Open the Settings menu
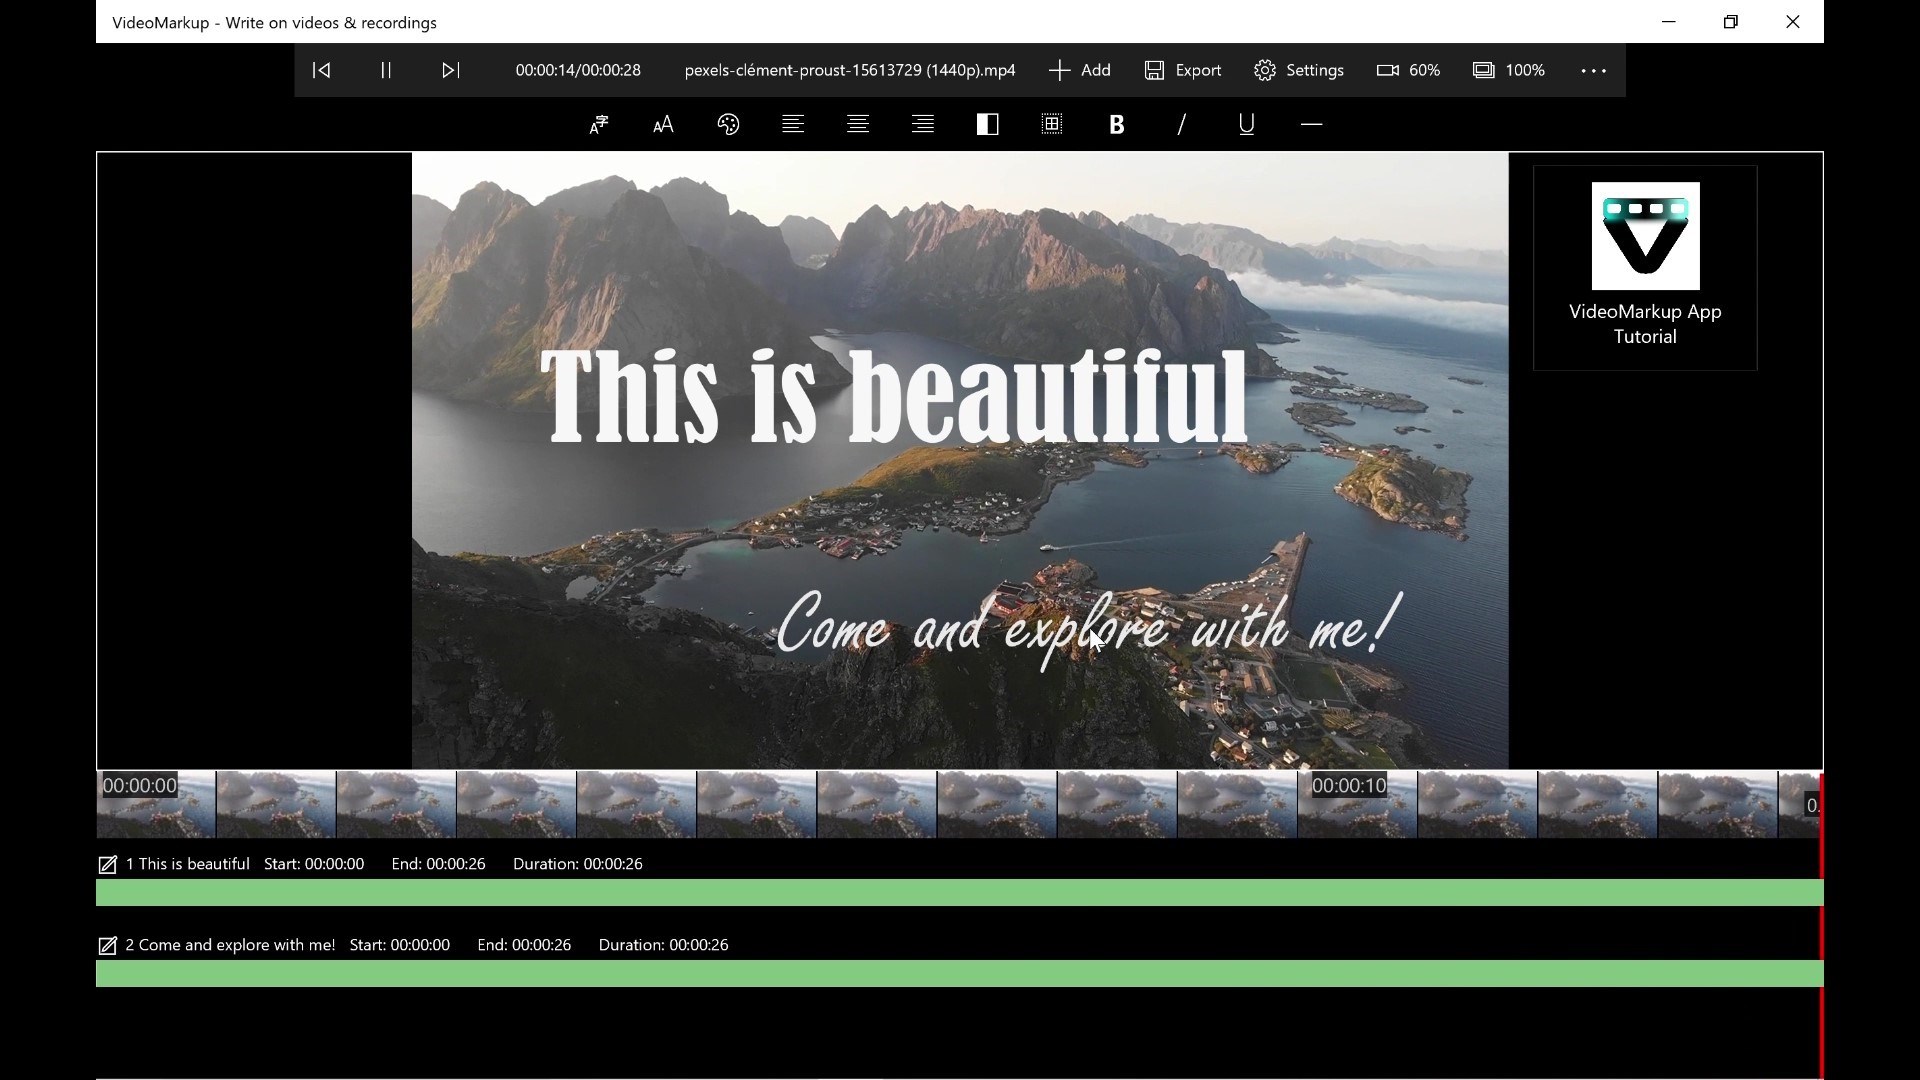 (x=1299, y=70)
